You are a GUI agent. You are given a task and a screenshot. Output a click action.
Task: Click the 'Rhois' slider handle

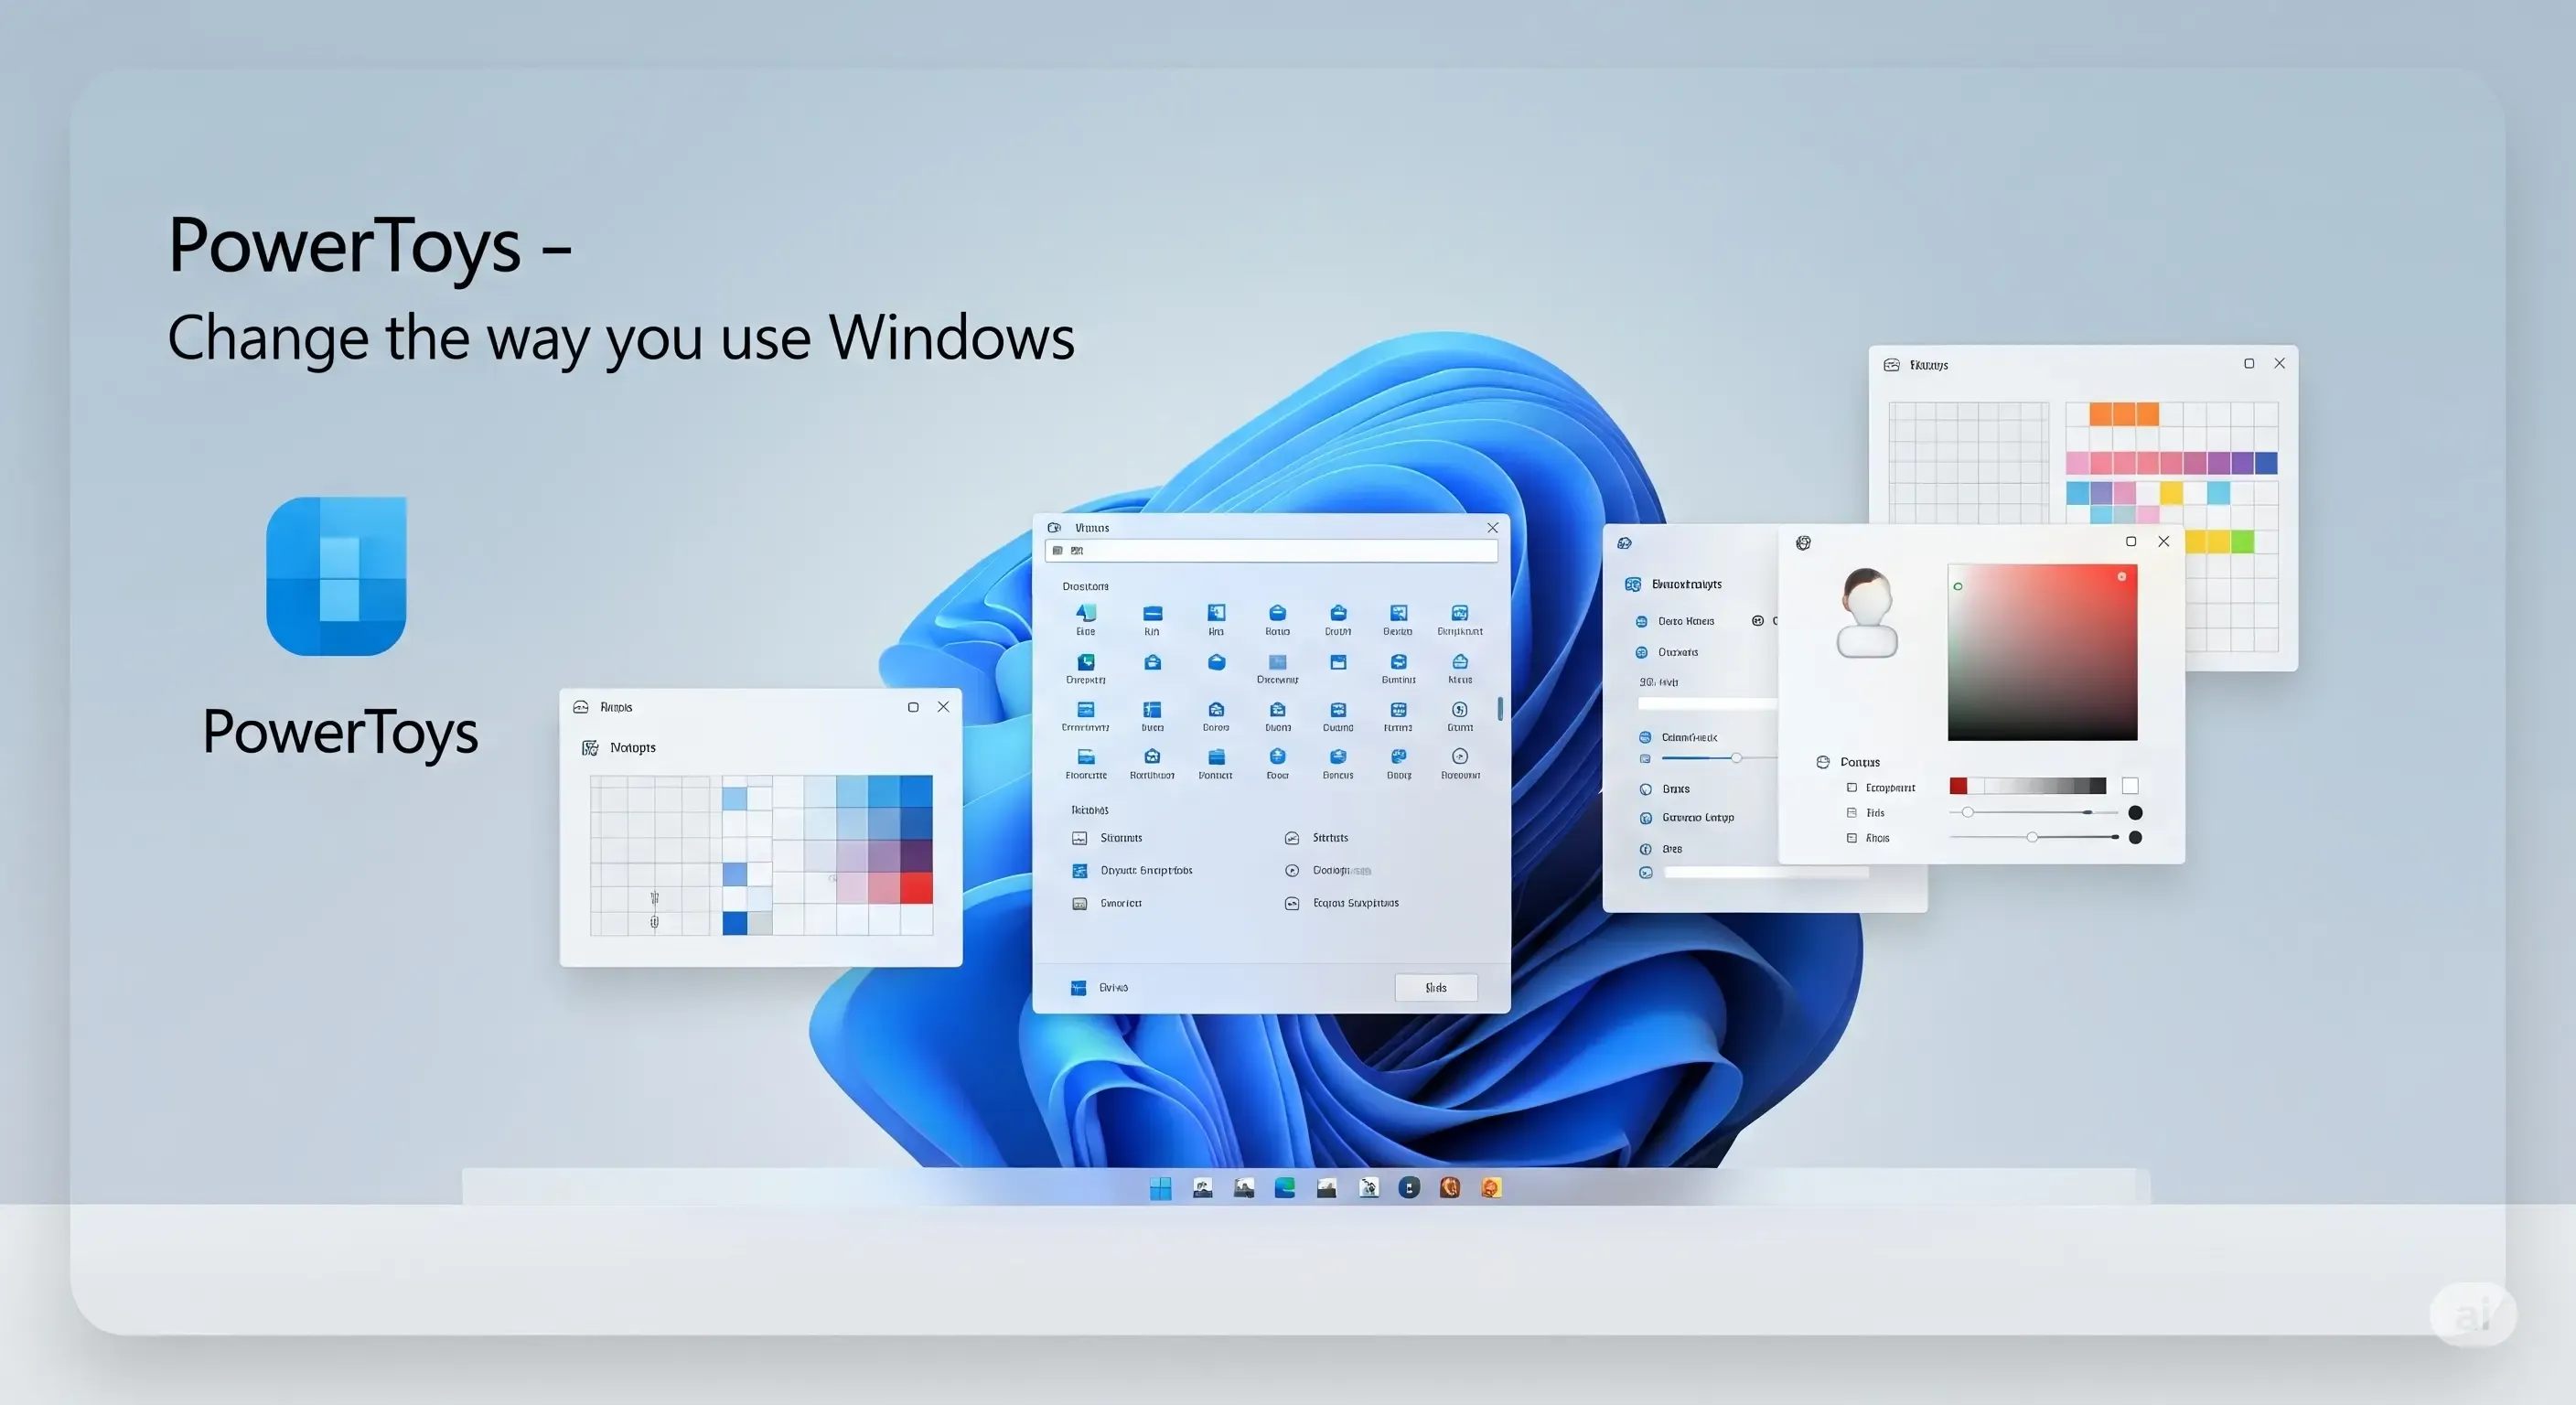(2032, 837)
